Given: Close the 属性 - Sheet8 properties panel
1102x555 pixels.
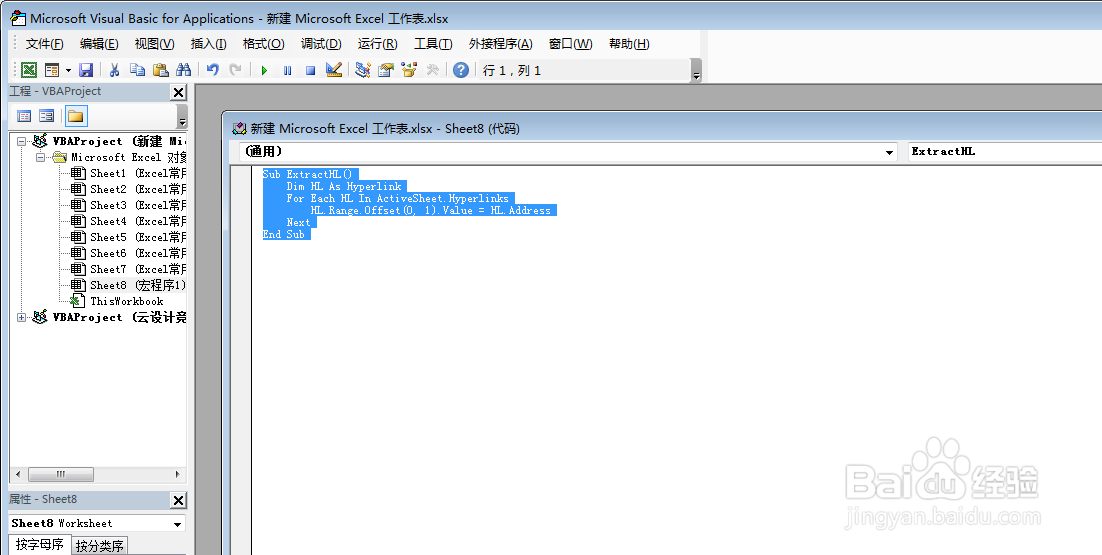Looking at the screenshot, I should [x=179, y=500].
